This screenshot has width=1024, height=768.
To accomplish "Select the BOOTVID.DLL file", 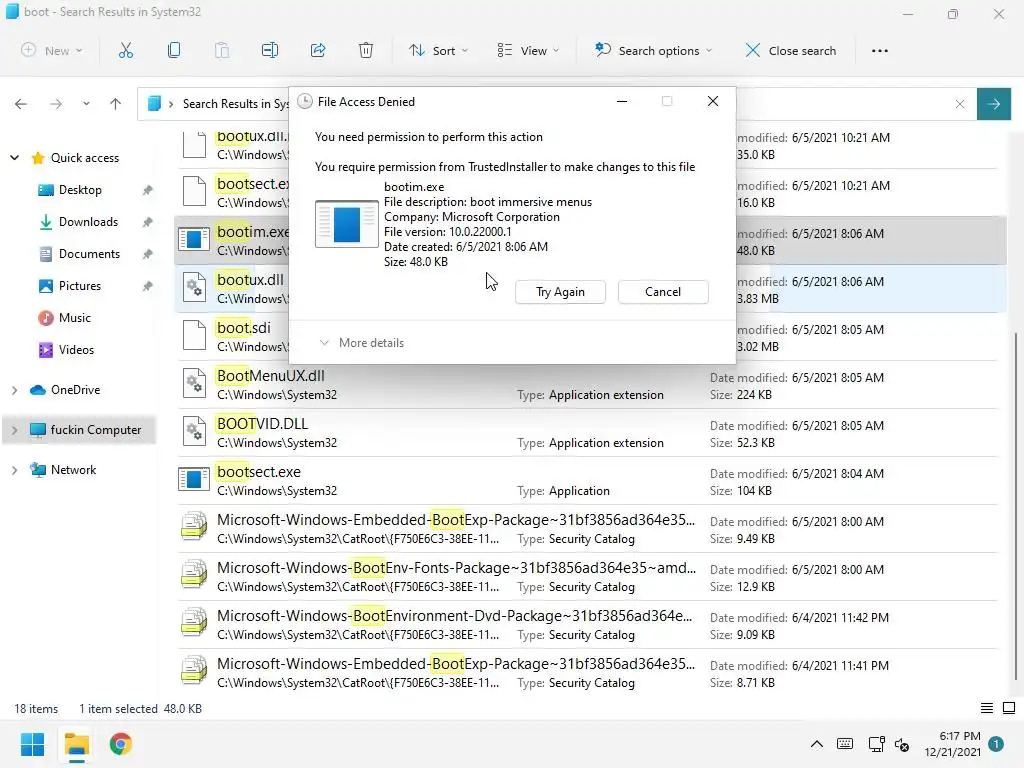I will (588, 432).
